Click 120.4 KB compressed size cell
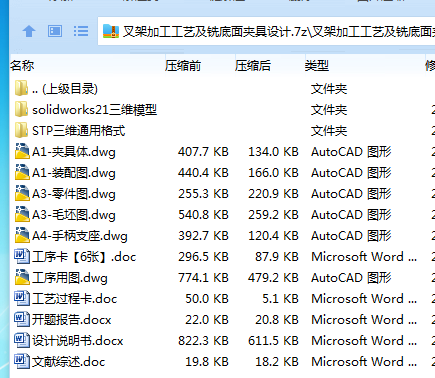Image resolution: width=435 pixels, height=378 pixels. click(273, 236)
